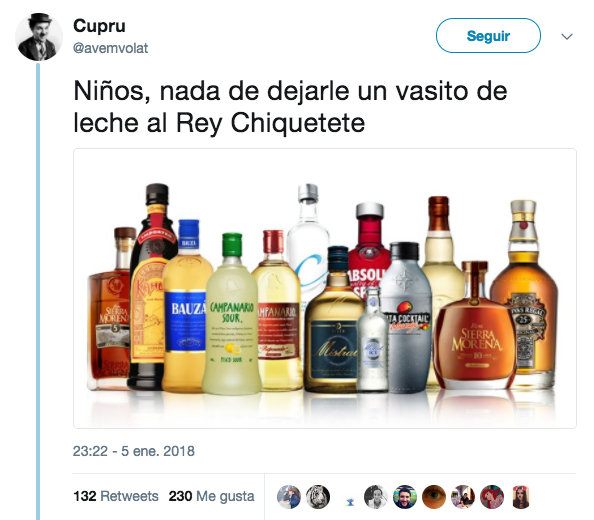The width and height of the screenshot is (594, 520).
Task: Open the liquor bottles photo
Action: pyautogui.click(x=325, y=289)
